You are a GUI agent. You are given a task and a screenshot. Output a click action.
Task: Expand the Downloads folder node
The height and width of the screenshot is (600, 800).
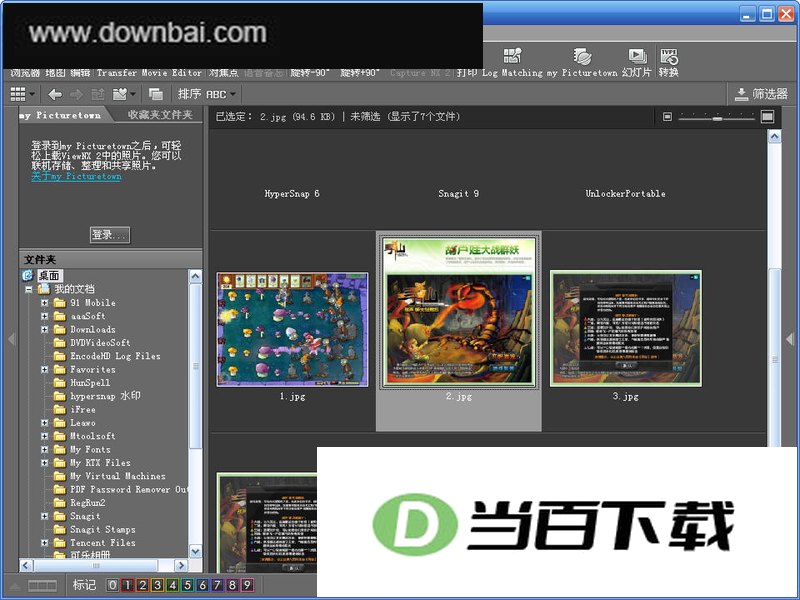pyautogui.click(x=45, y=329)
